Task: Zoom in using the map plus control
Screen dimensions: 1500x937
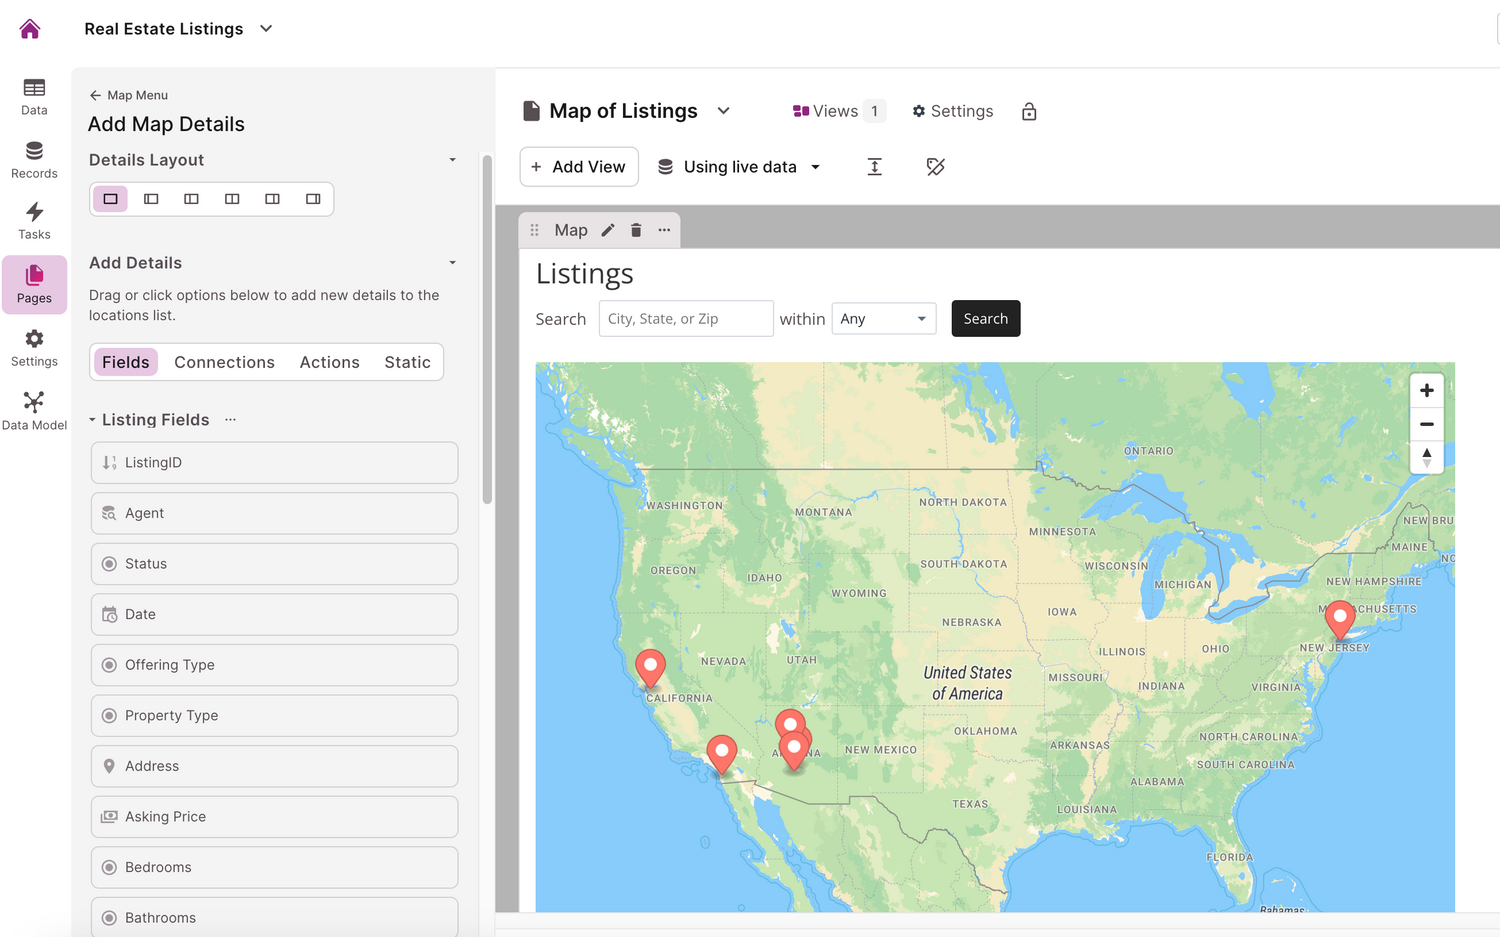Action: pos(1426,390)
